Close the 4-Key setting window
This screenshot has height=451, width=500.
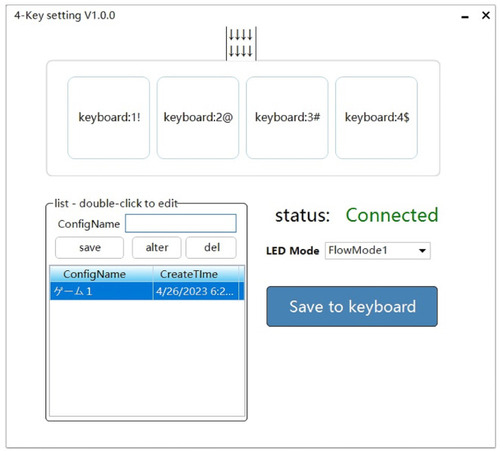pos(486,15)
